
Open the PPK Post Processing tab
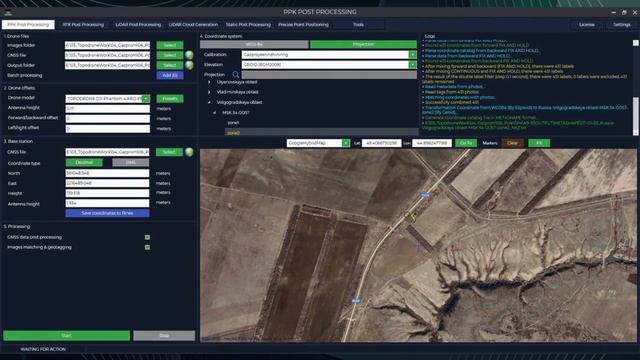pyautogui.click(x=28, y=24)
